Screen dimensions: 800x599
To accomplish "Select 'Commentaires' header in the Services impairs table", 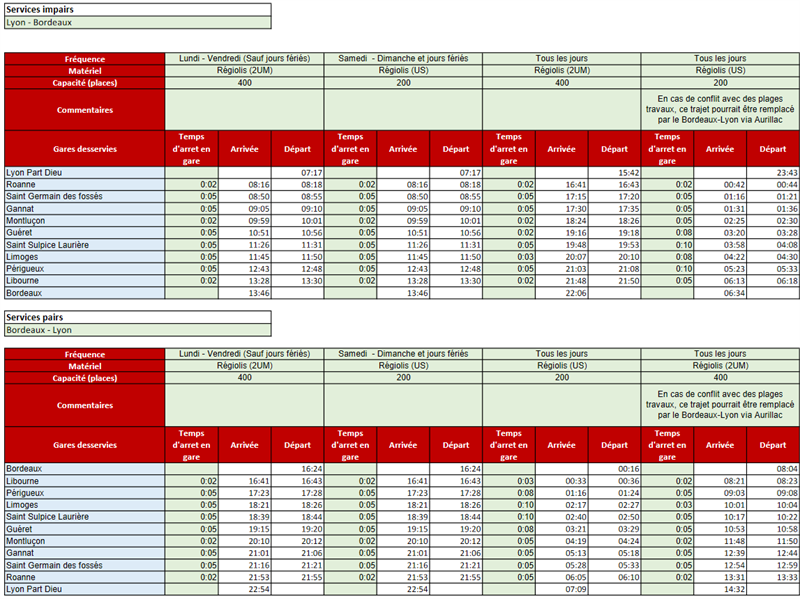I will point(84,110).
